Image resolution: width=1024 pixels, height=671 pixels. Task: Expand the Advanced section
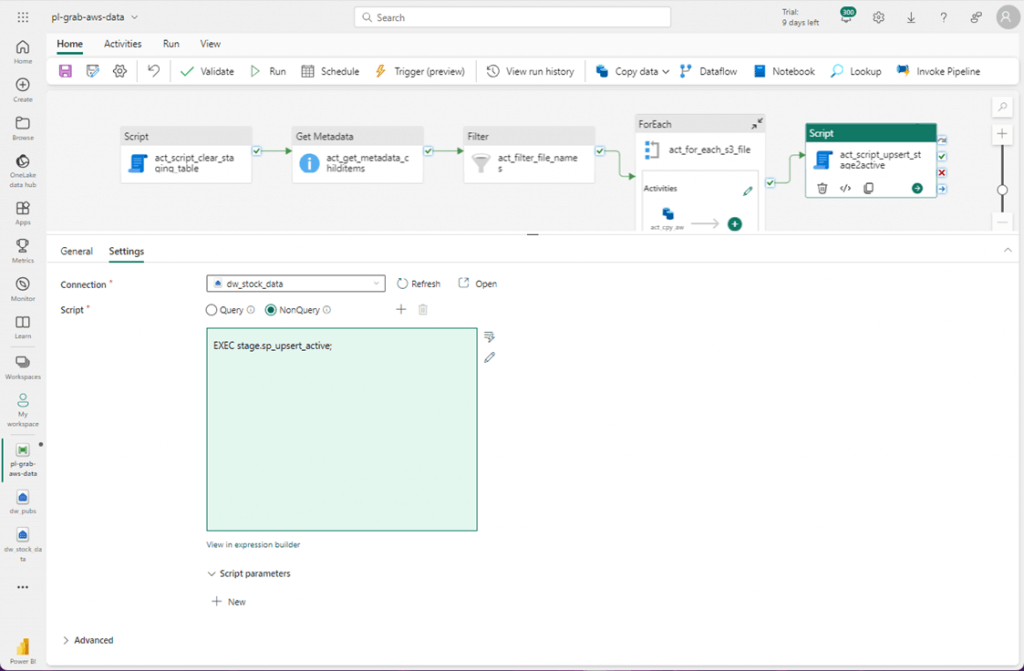click(x=91, y=640)
